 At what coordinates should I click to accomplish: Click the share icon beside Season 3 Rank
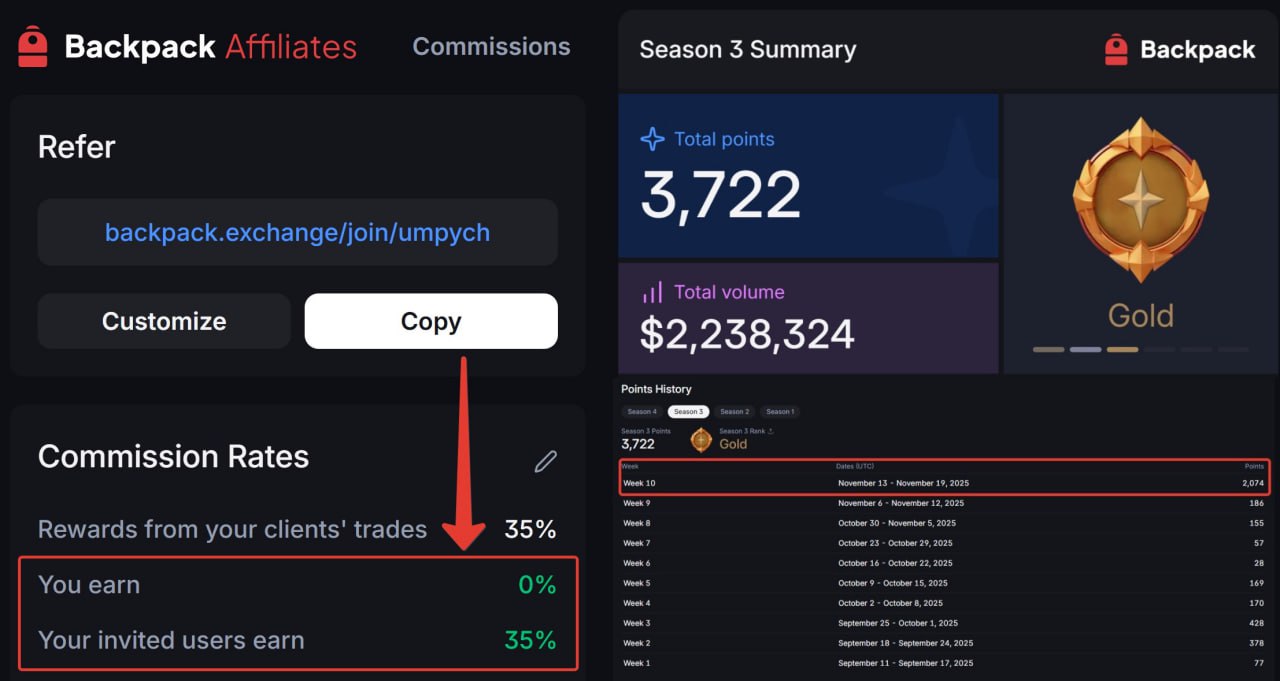(x=770, y=431)
